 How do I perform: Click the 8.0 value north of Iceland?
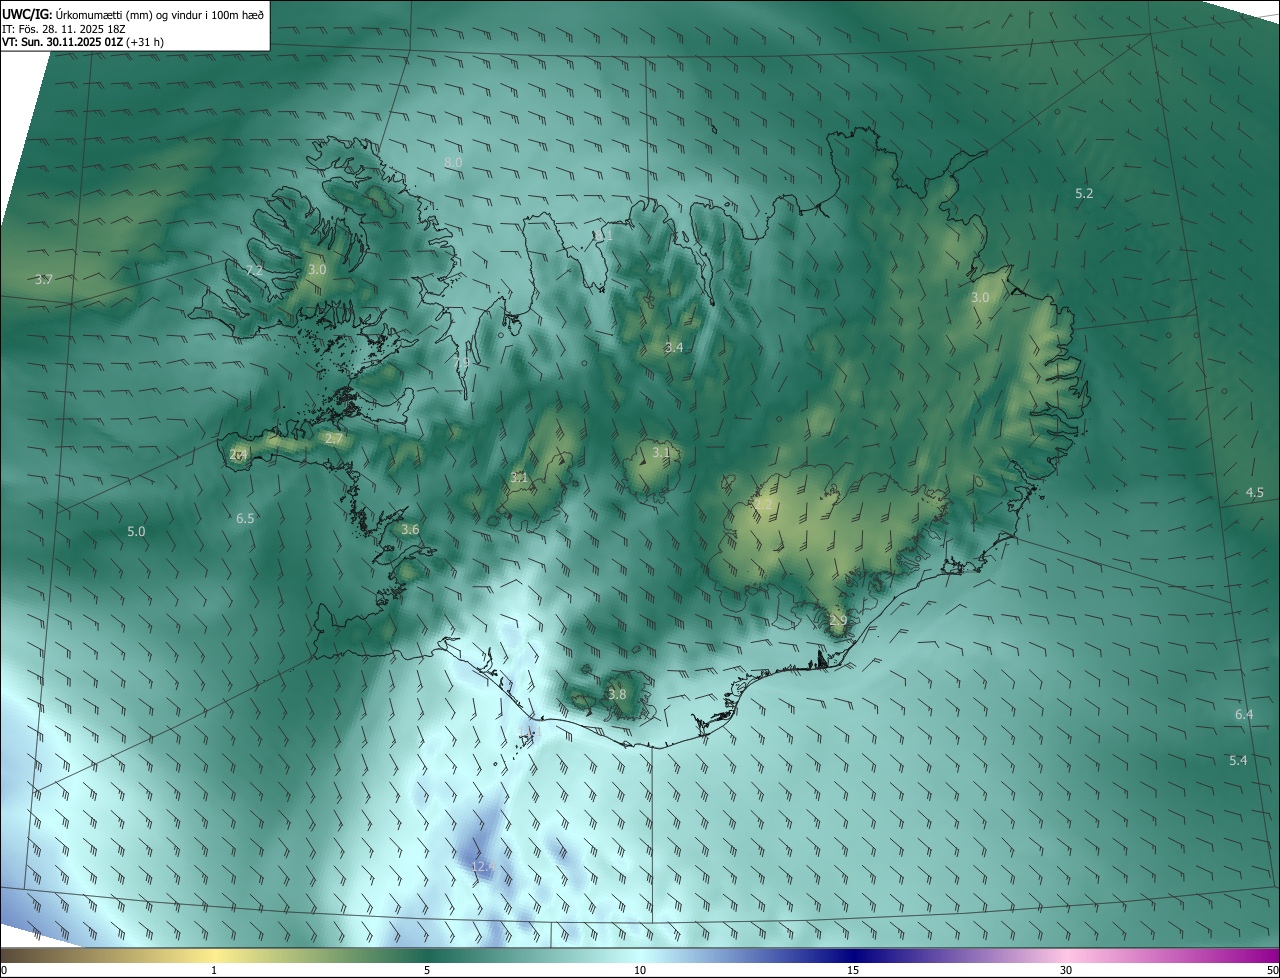pos(453,162)
